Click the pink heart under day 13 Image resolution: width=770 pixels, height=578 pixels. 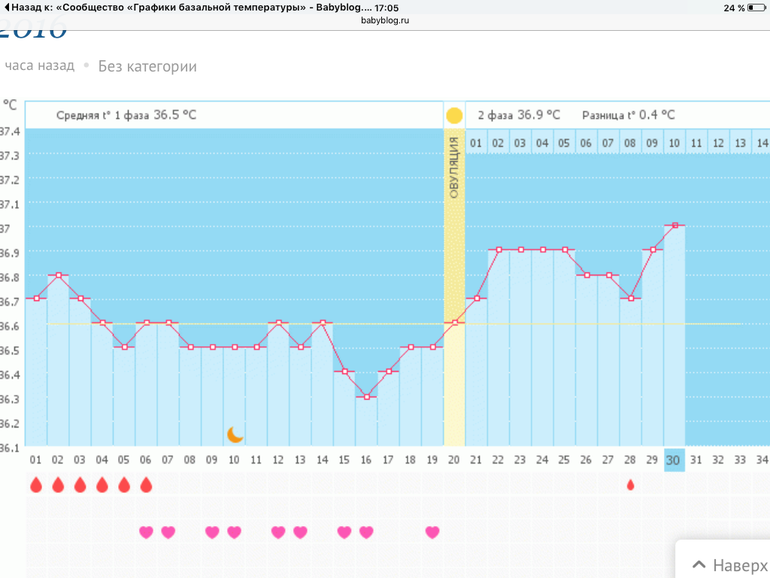[x=300, y=532]
